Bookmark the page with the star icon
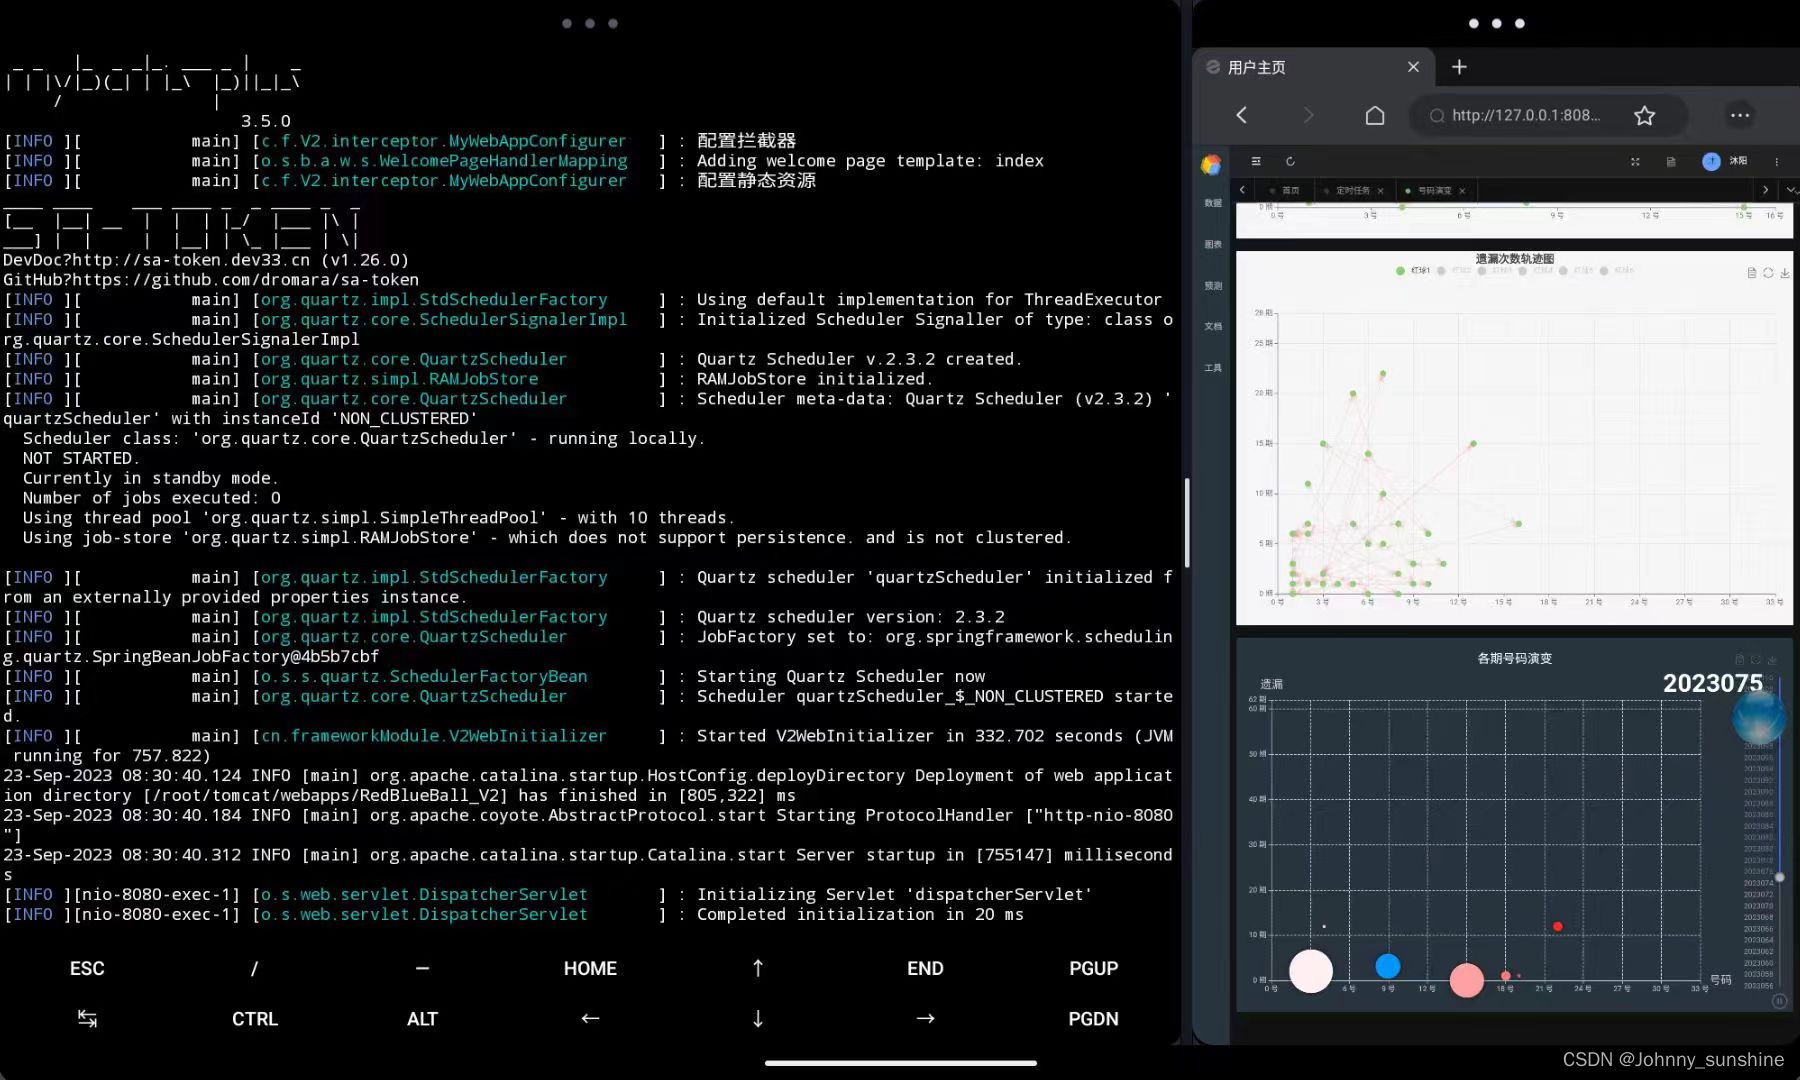The image size is (1800, 1080). [1644, 116]
